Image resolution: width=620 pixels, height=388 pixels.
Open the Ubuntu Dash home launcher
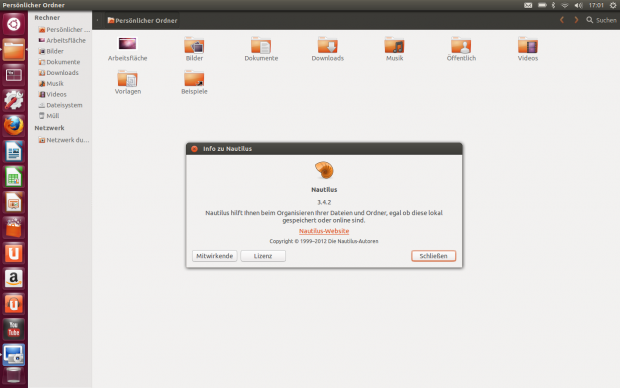[x=14, y=24]
